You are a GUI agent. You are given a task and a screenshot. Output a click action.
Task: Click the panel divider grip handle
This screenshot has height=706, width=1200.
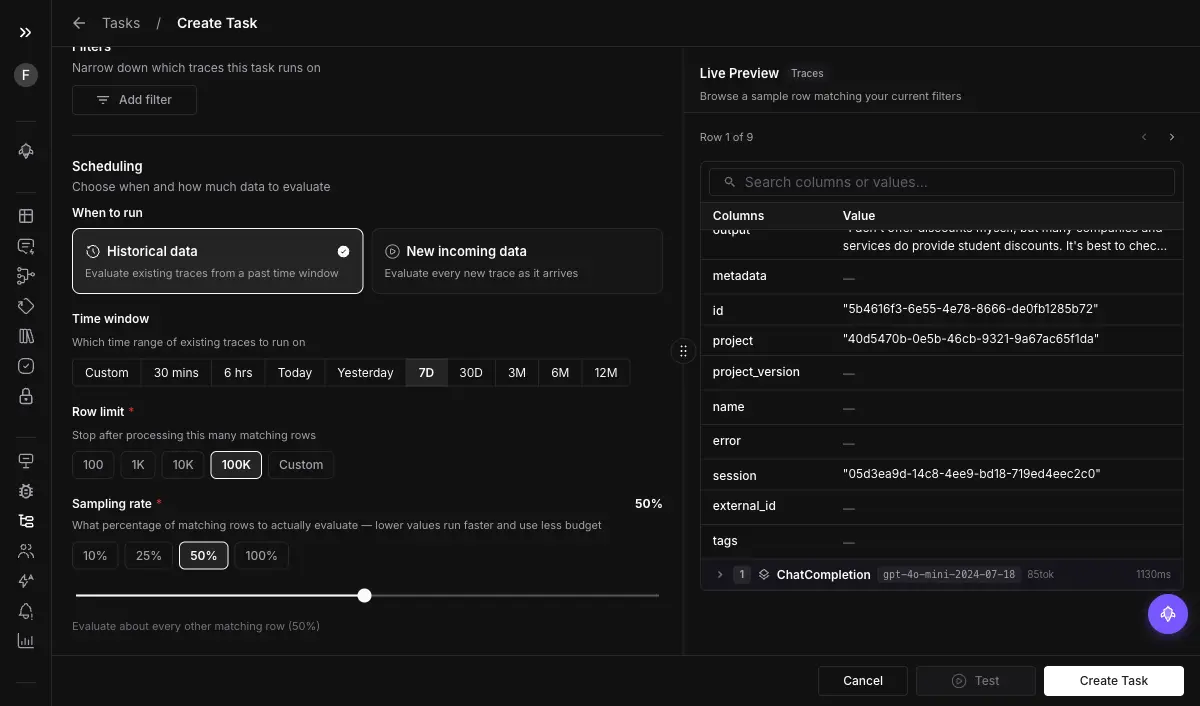coord(683,351)
